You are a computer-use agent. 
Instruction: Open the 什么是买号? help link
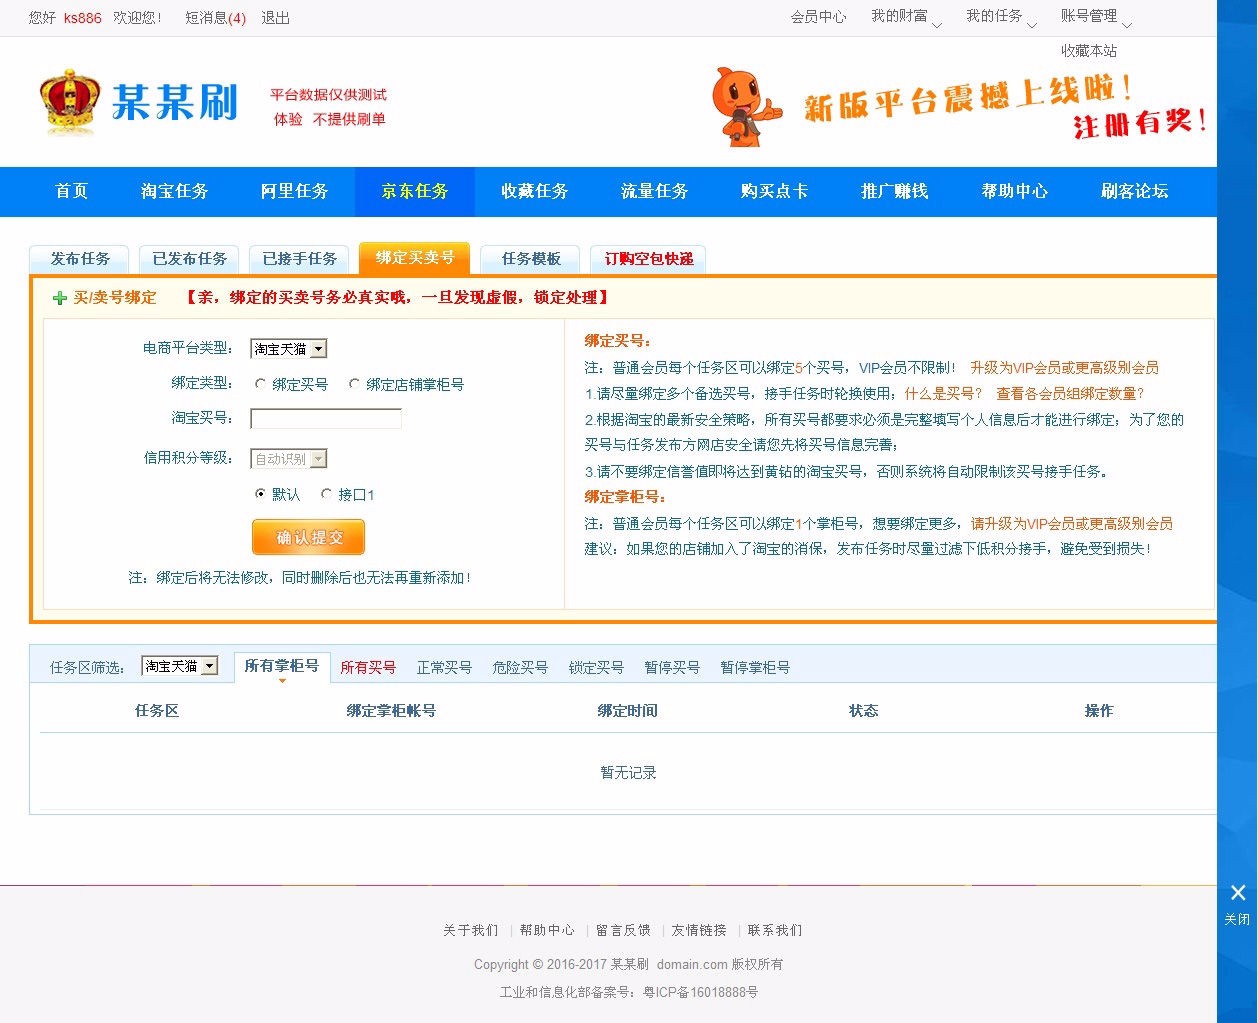click(943, 393)
